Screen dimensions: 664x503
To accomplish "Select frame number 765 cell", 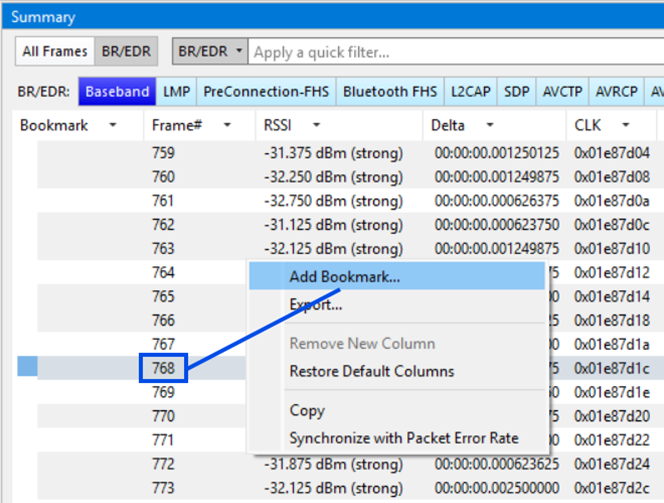I will tap(163, 296).
